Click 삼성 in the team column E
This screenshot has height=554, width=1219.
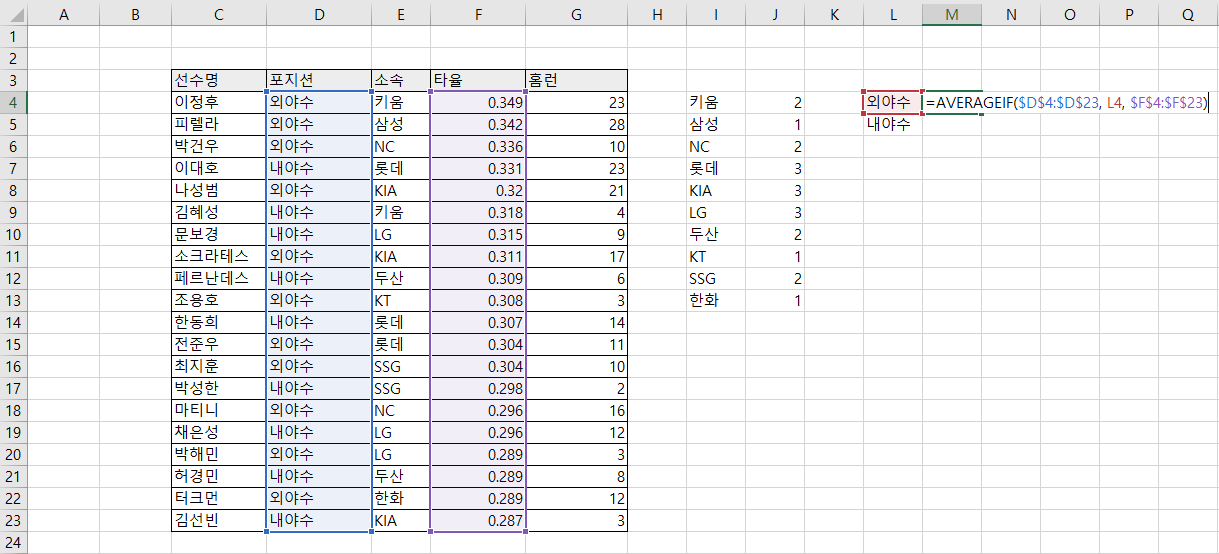(x=400, y=124)
